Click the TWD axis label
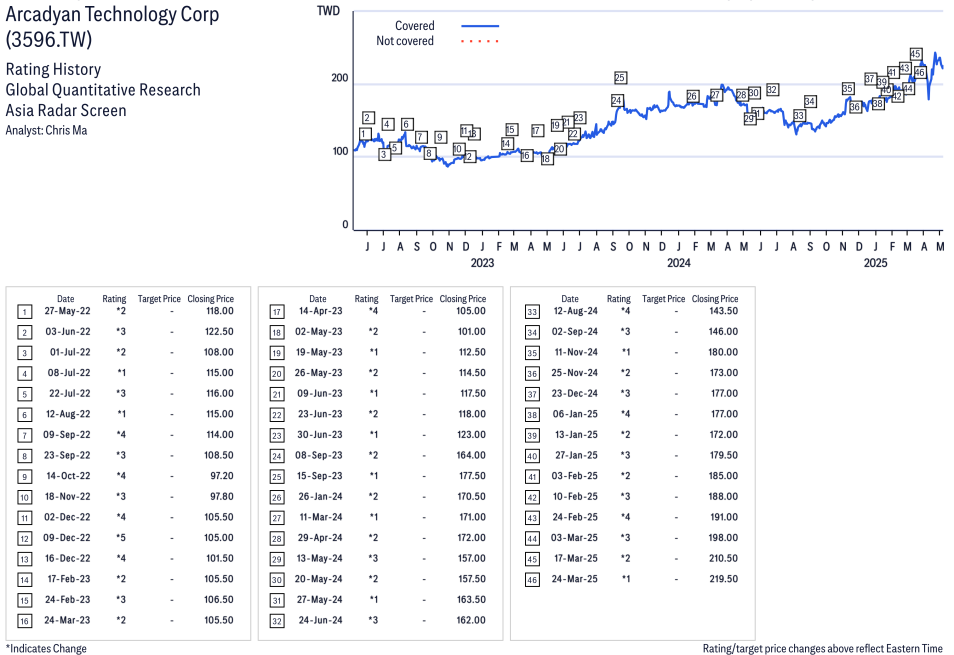Viewport: 954px width, 655px height. coord(329,11)
